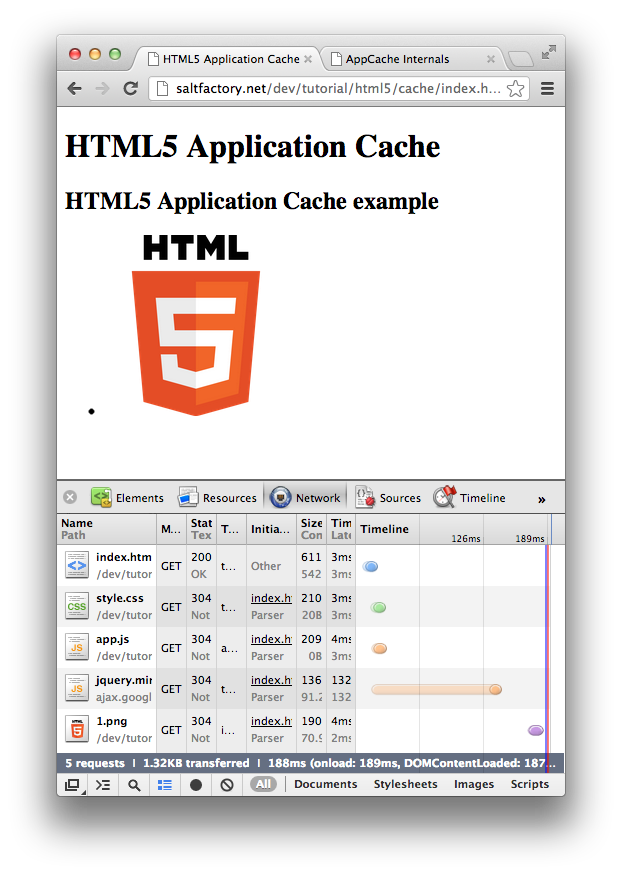Screen dimensions: 622x875
Task: Open index.h initiator link for 1.png
Action: click(x=271, y=721)
